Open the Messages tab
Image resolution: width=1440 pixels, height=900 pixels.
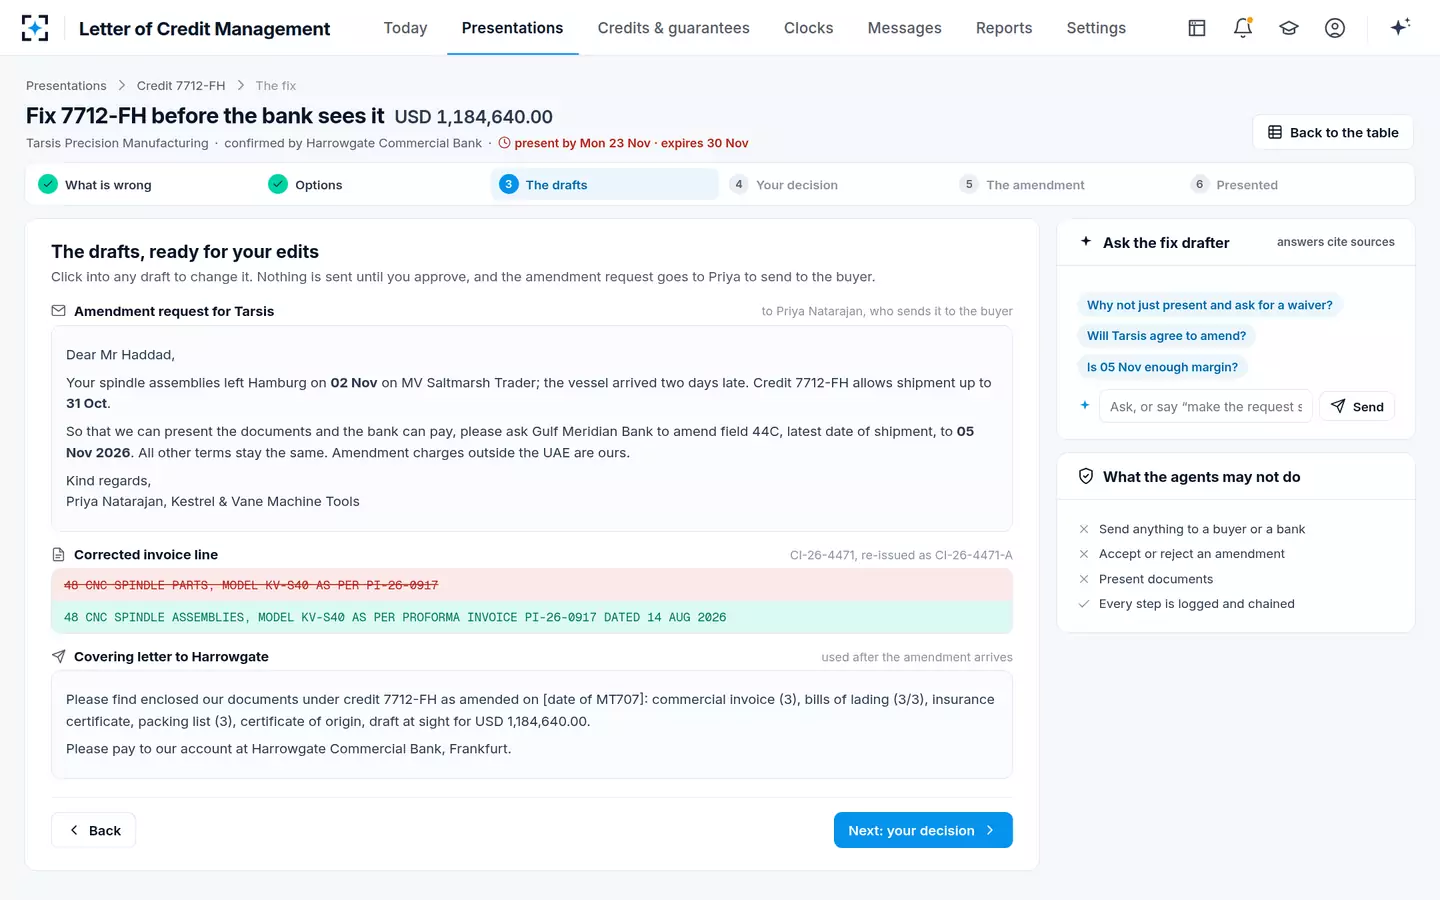(x=904, y=28)
